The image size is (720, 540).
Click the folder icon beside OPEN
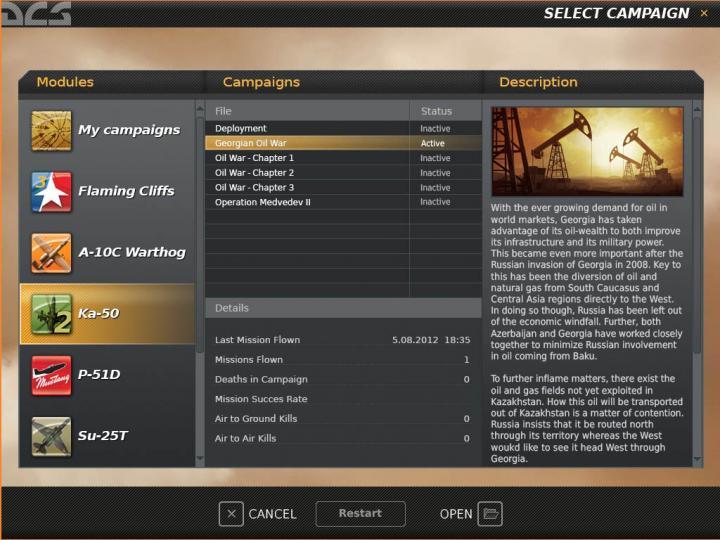click(489, 514)
